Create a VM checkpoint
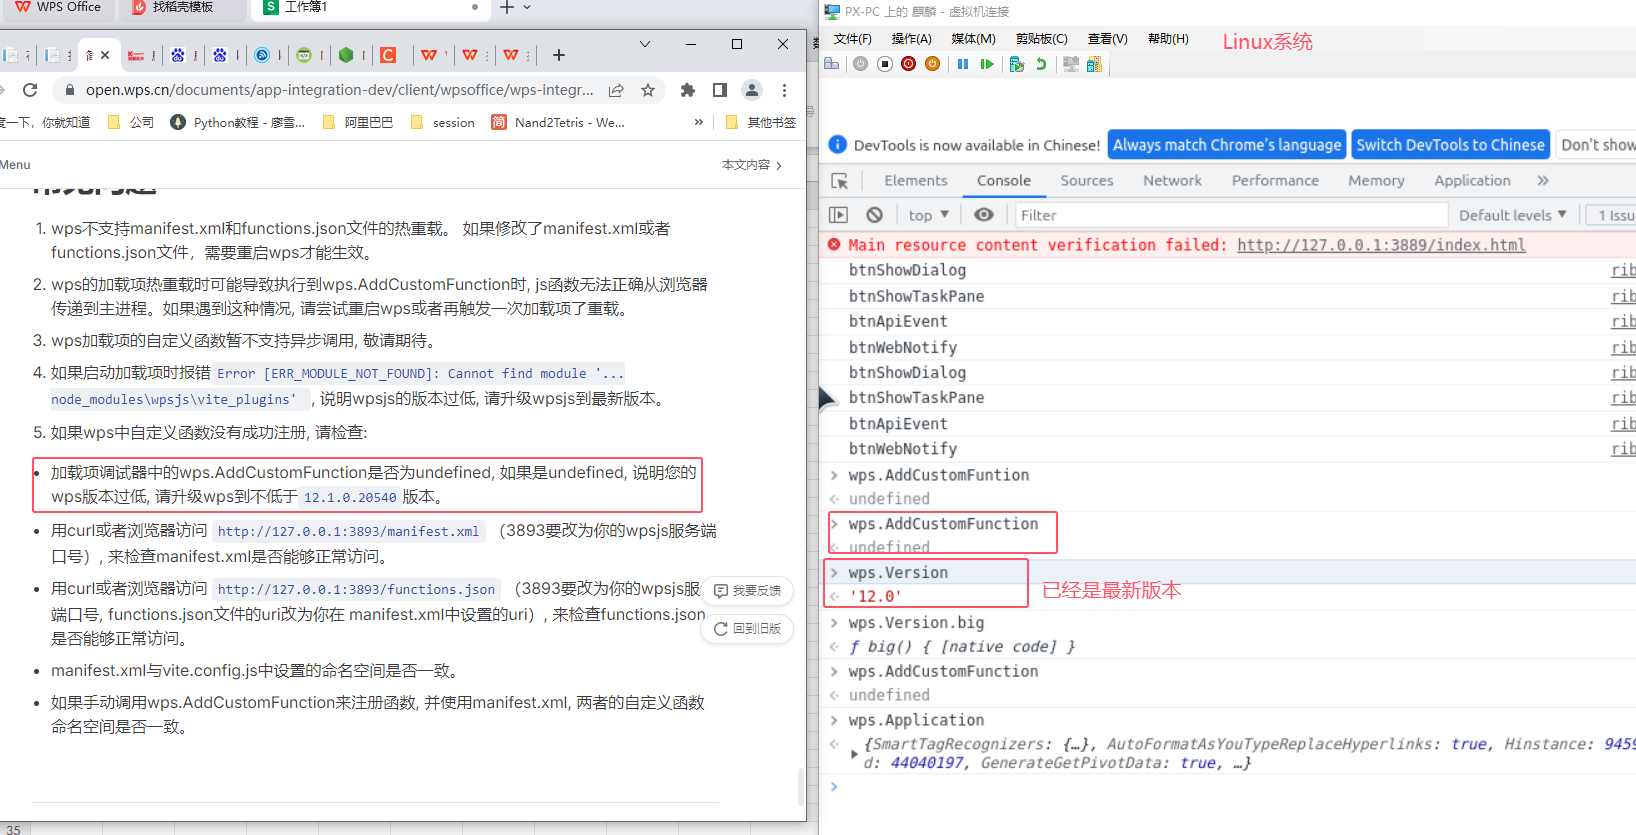 point(1017,64)
